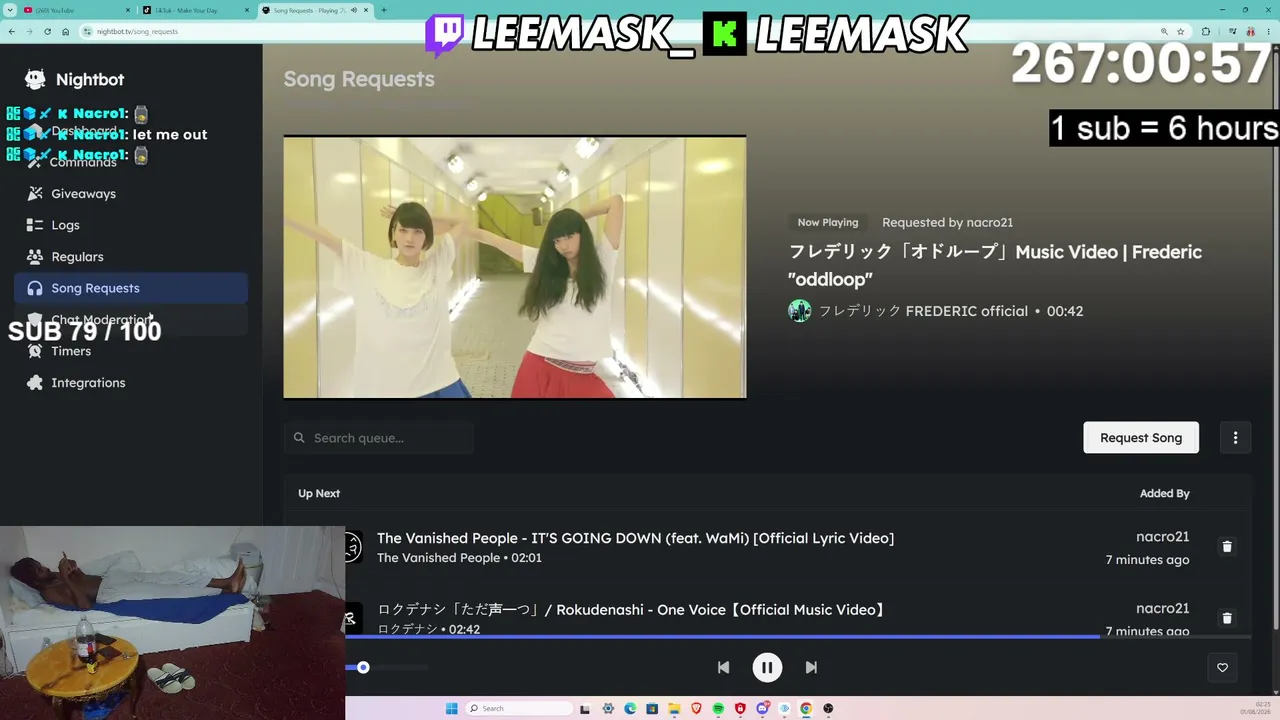
Task: Click the Song Requests headphones icon
Action: pos(35,288)
